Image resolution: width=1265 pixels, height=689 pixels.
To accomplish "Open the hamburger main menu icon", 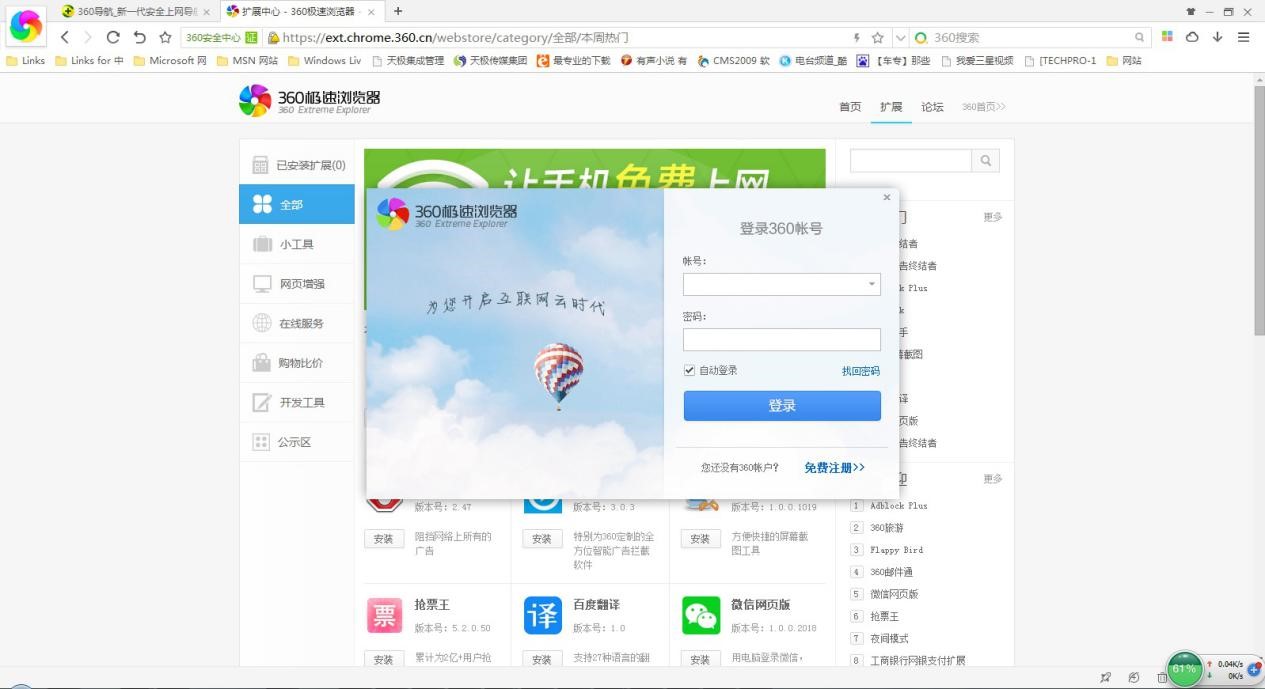I will click(1243, 37).
